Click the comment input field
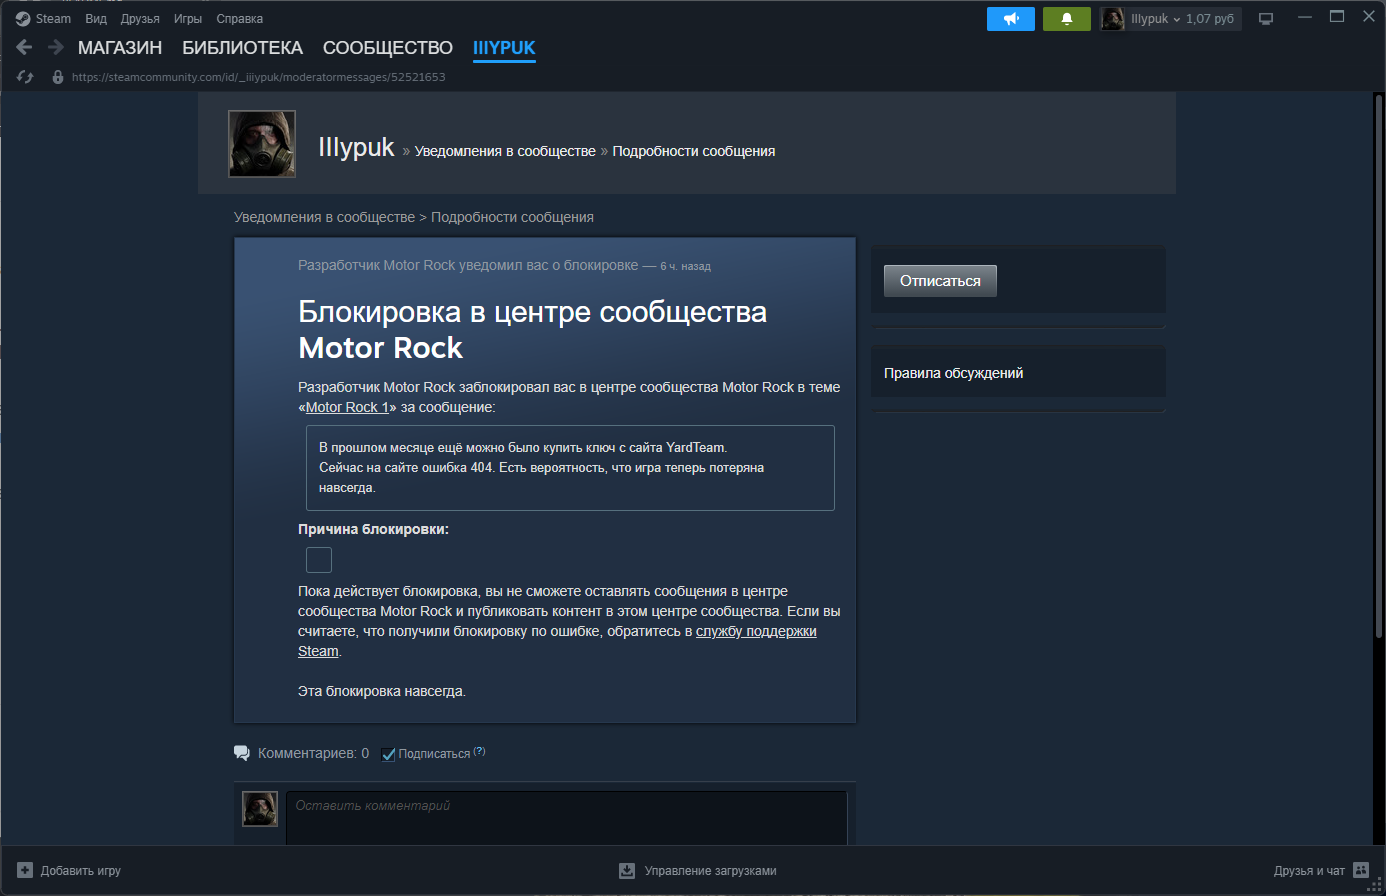The height and width of the screenshot is (896, 1386). click(566, 816)
